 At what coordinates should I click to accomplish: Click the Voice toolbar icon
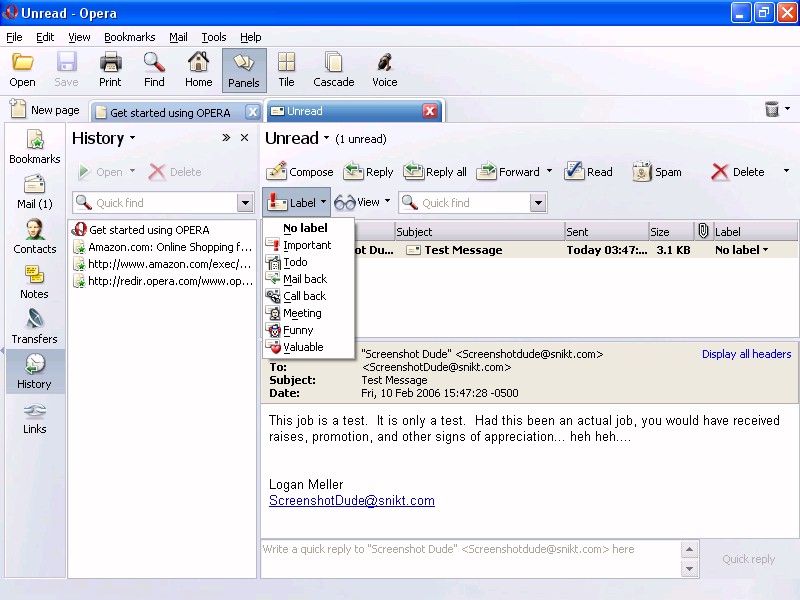coord(384,69)
